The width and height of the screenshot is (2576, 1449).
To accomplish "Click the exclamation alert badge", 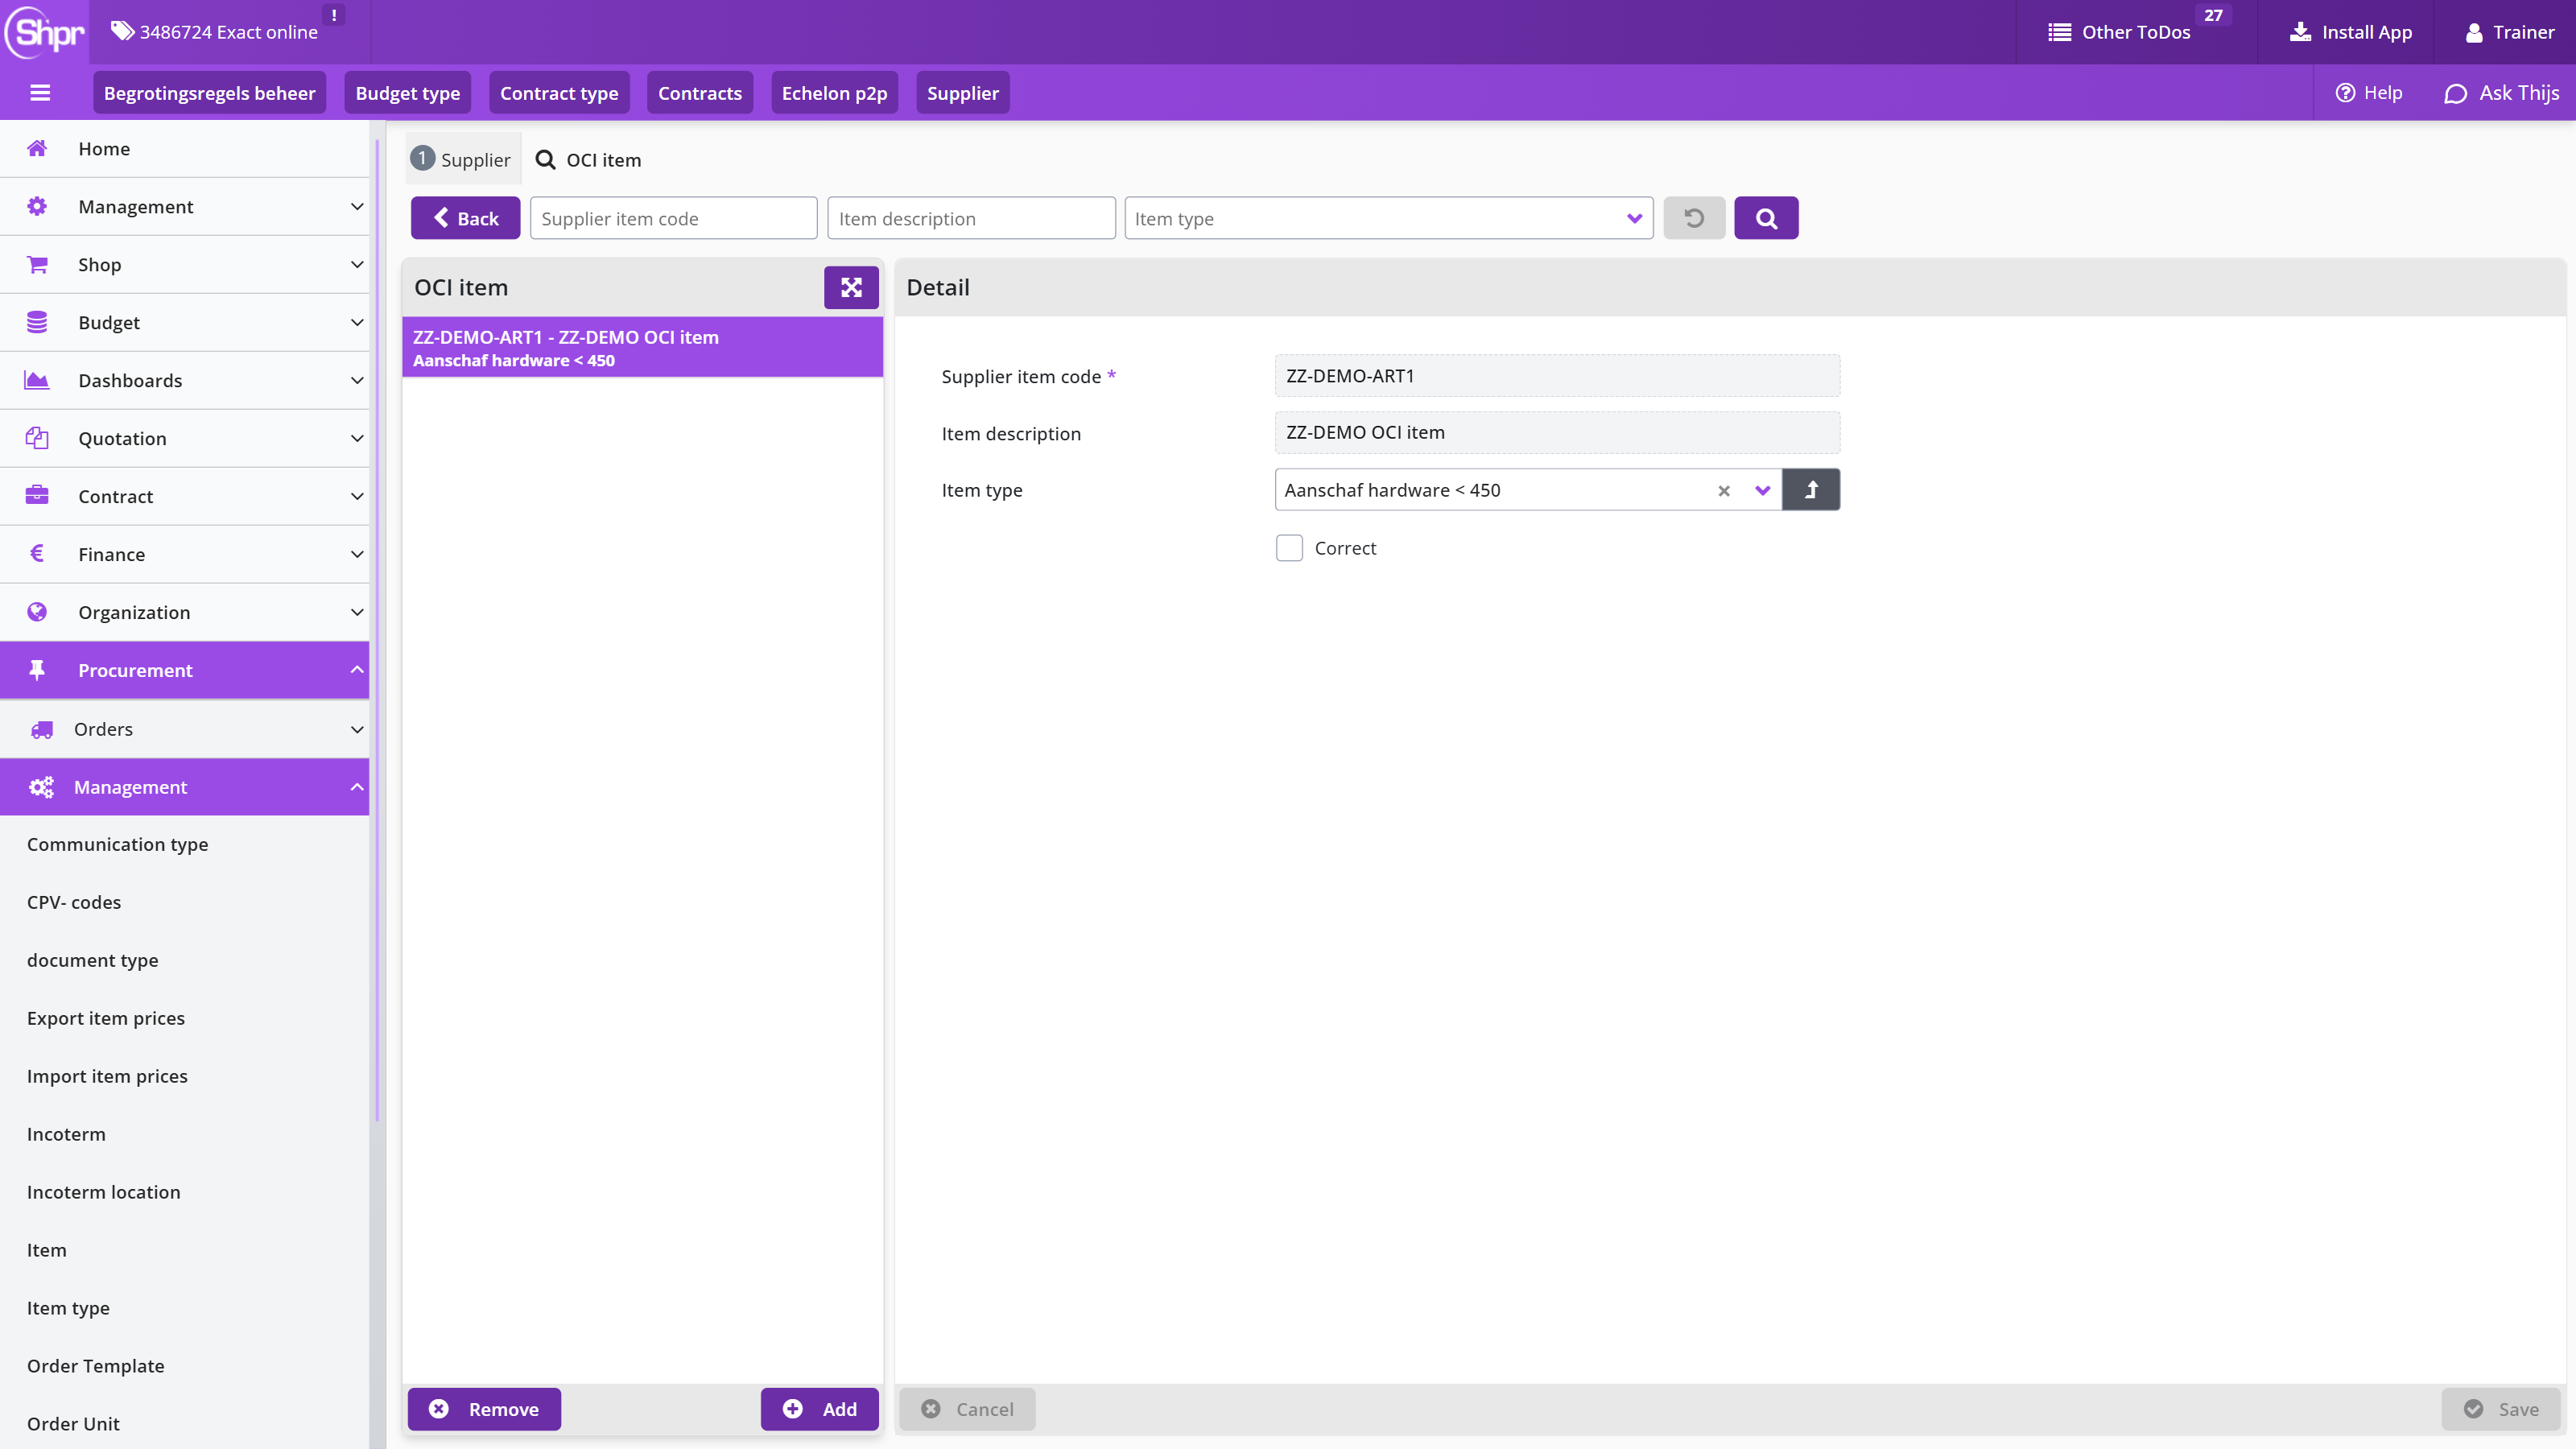I will coord(333,15).
